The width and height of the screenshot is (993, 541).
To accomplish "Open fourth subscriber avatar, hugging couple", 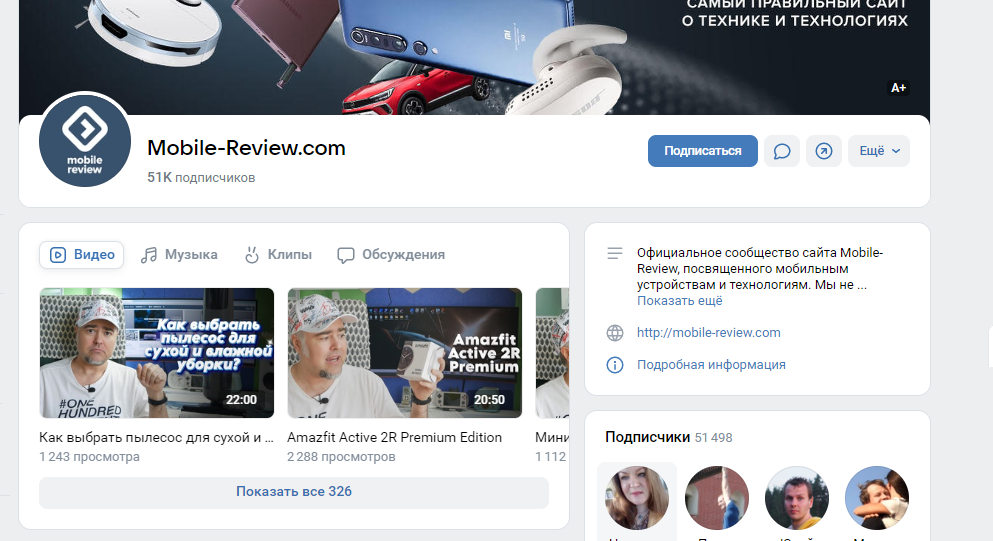I will click(x=876, y=498).
